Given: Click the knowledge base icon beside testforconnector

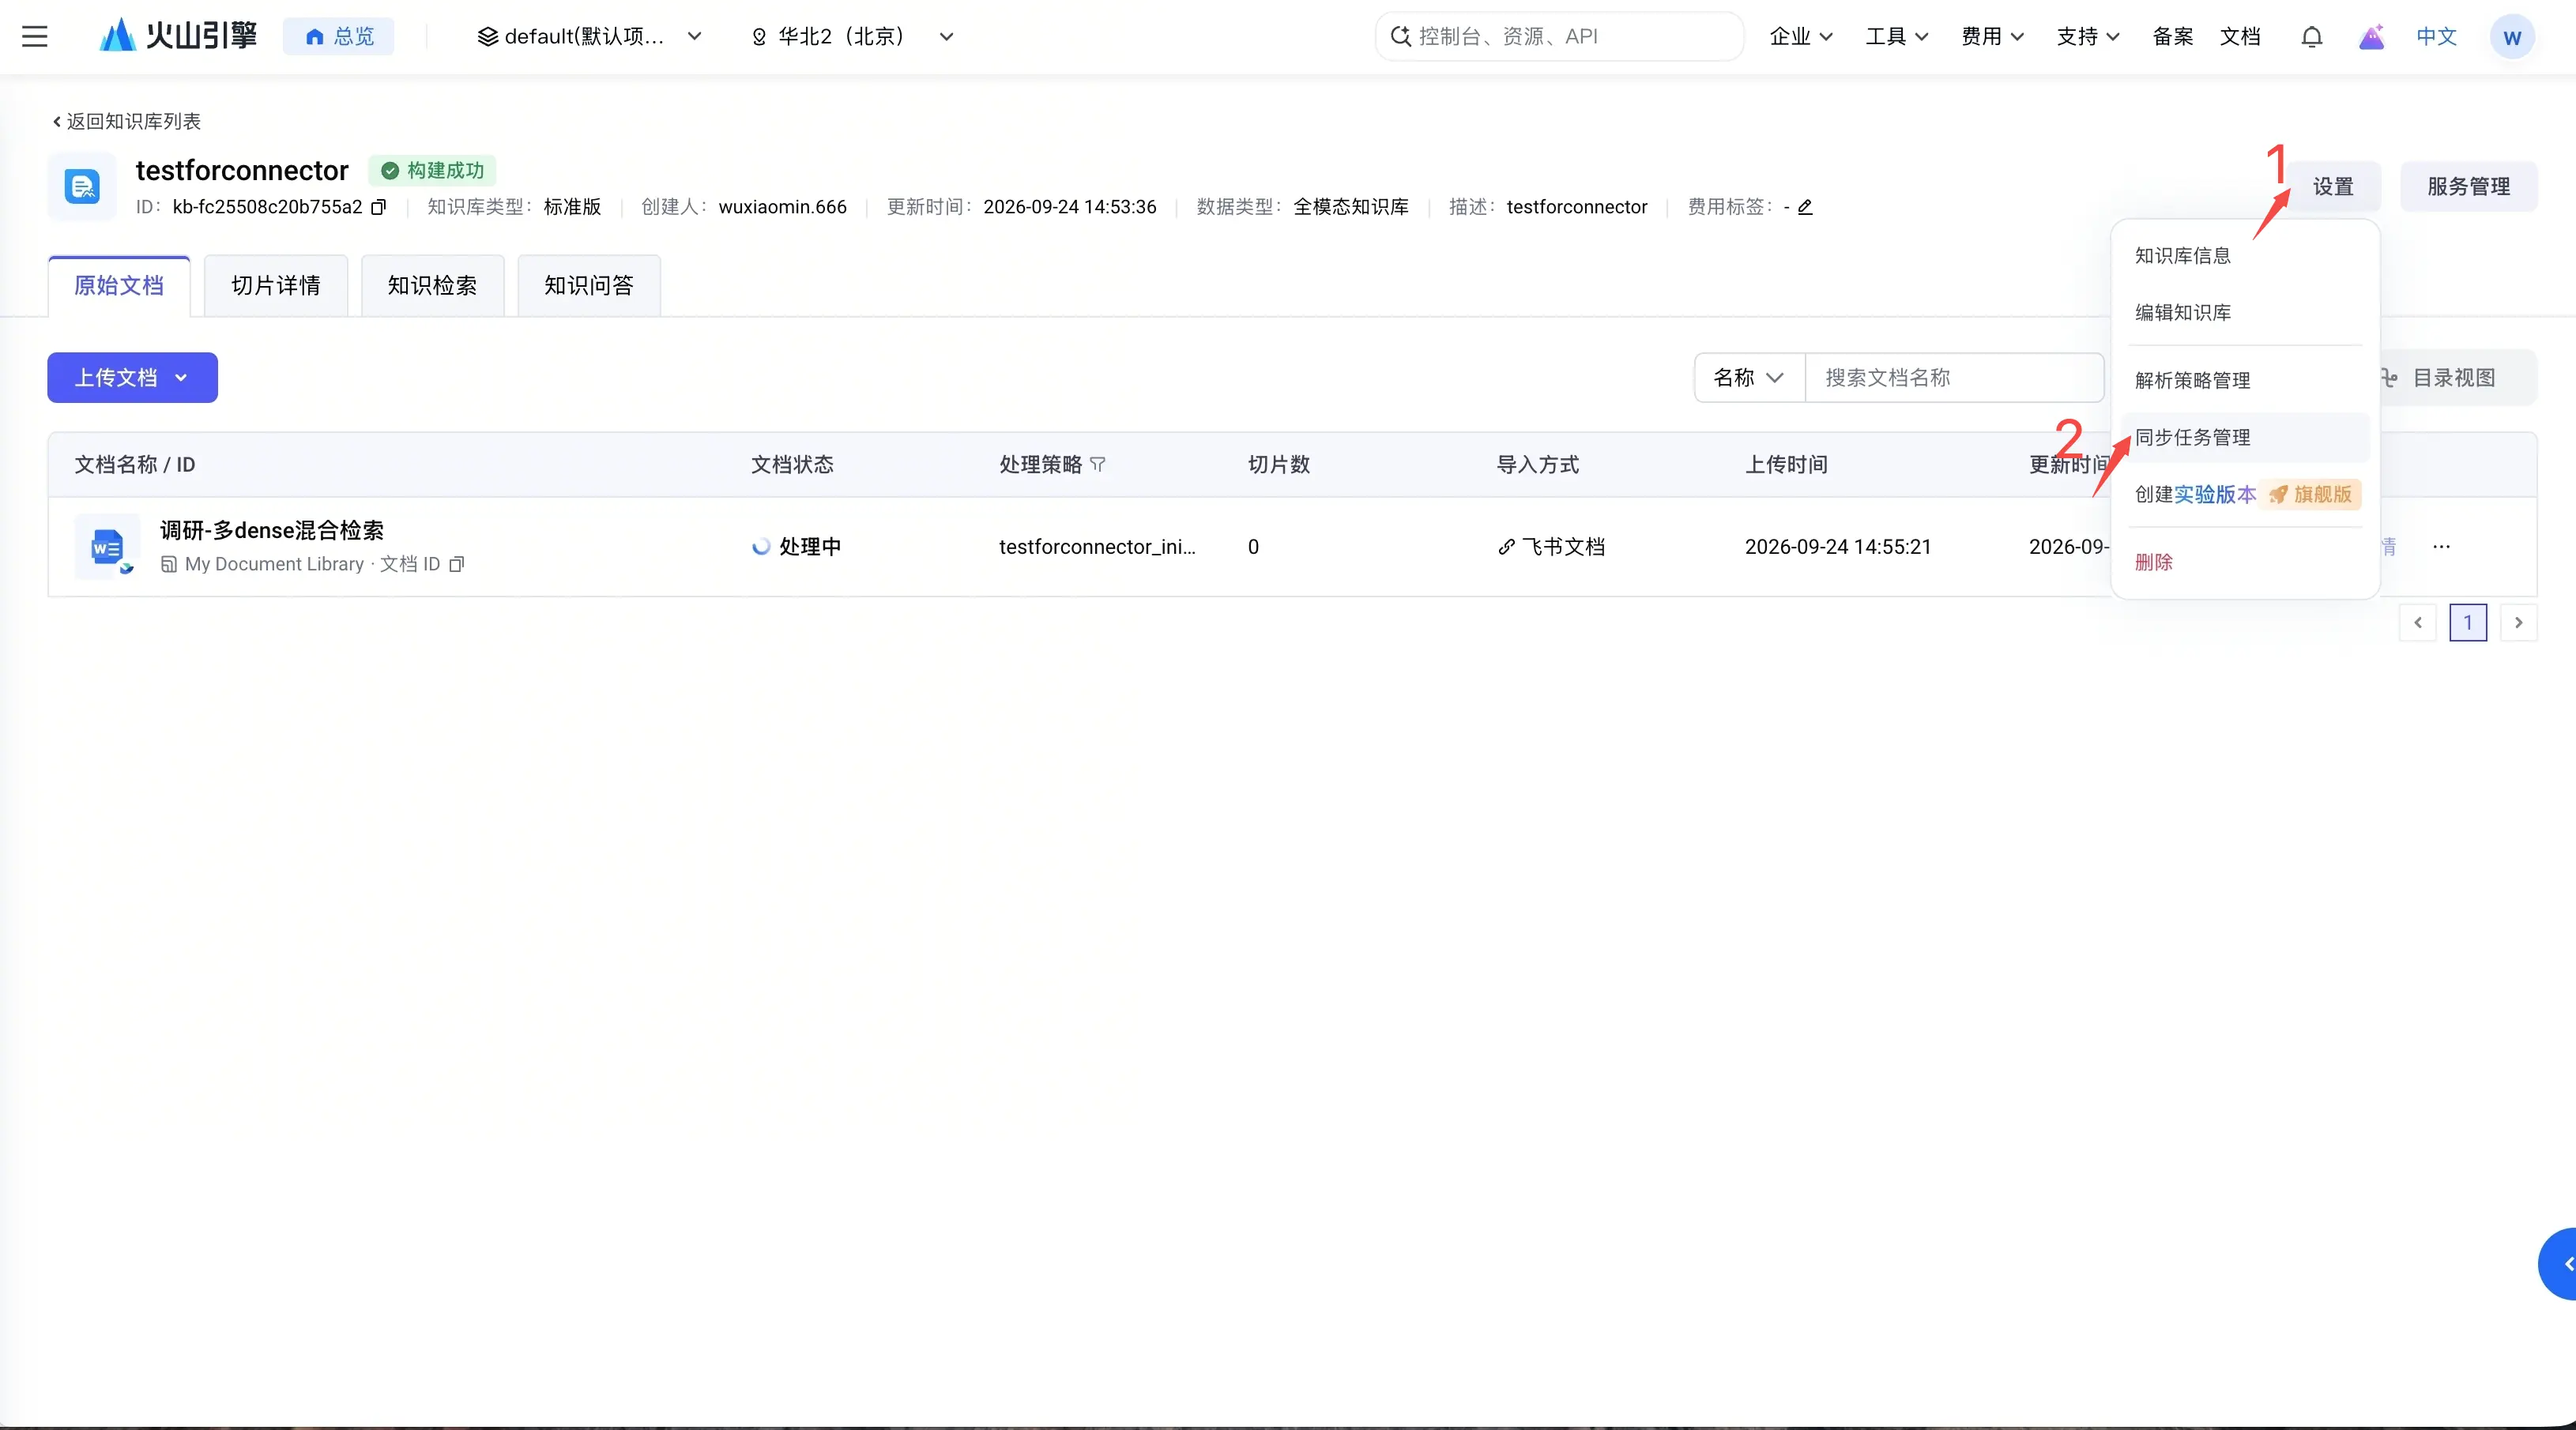Looking at the screenshot, I should coord(82,186).
